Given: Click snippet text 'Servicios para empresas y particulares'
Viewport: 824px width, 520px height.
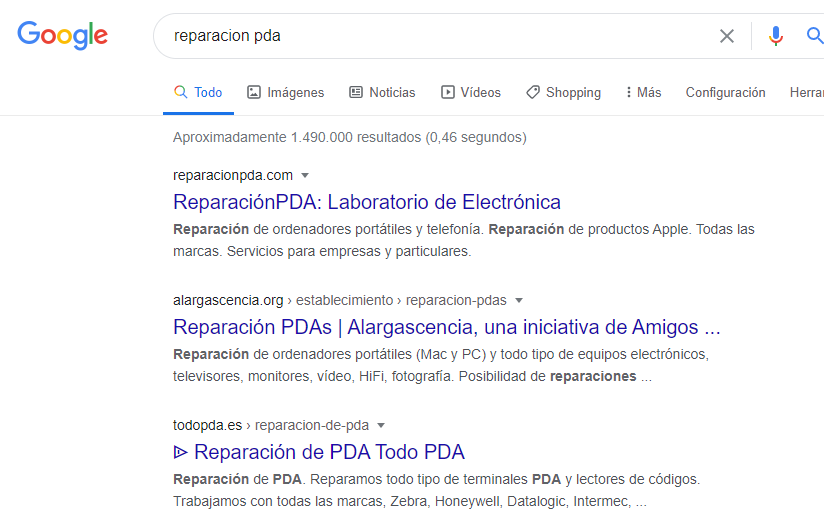Looking at the screenshot, I should 348,252.
